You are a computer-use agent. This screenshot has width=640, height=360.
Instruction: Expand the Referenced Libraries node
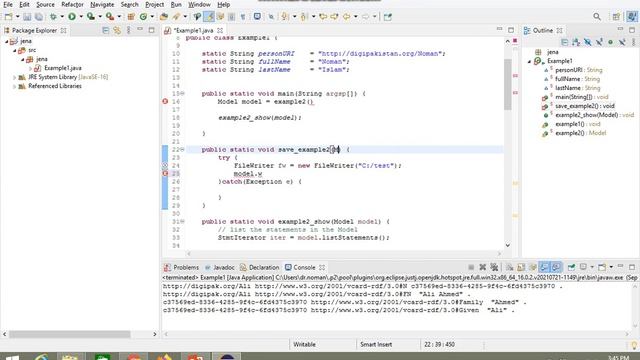click(x=15, y=86)
